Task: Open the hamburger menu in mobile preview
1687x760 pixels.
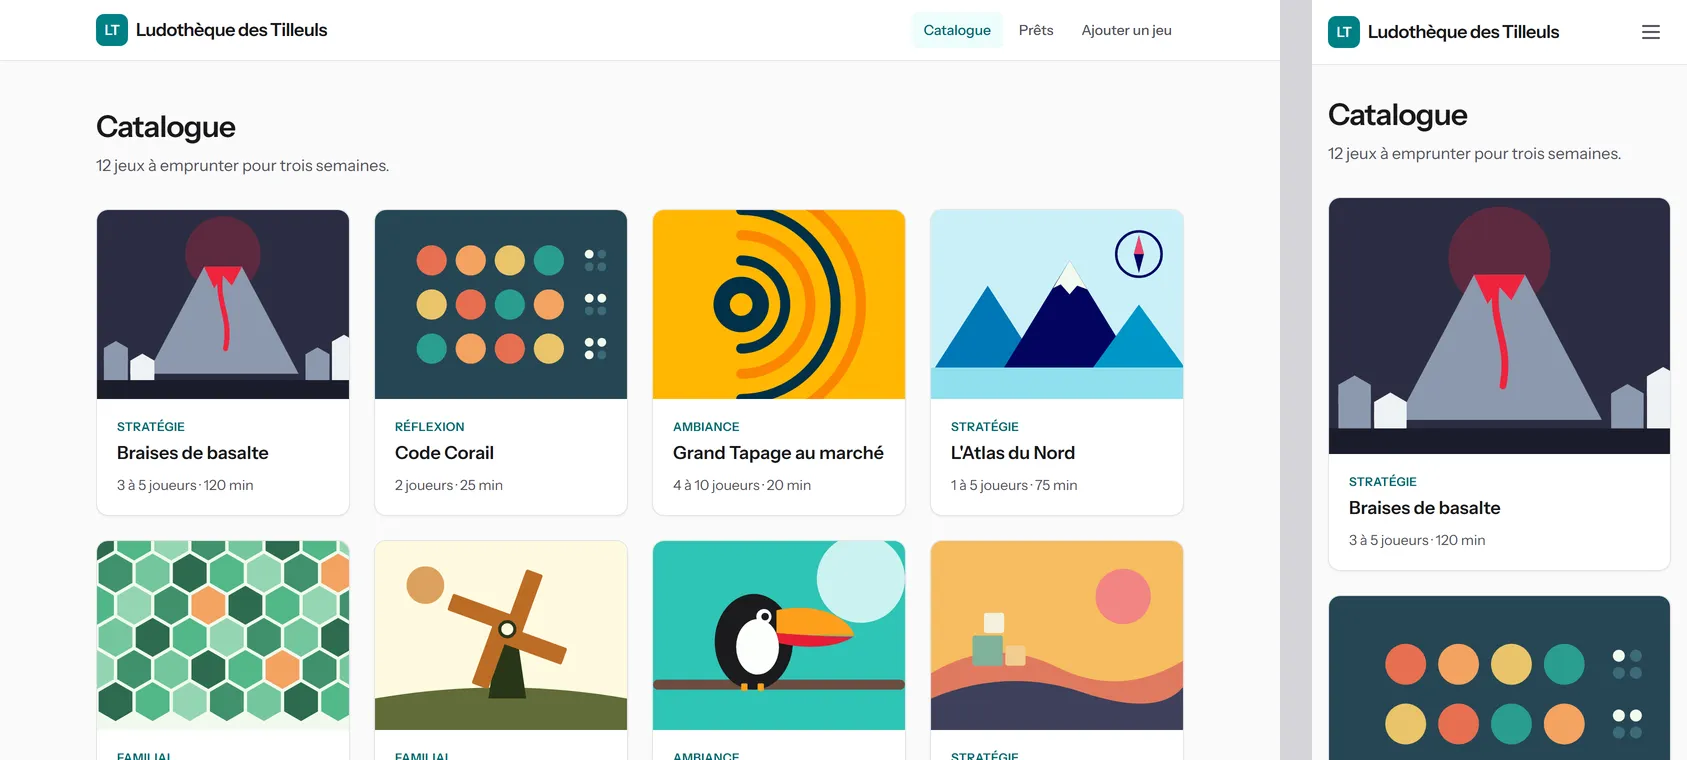Action: pyautogui.click(x=1651, y=32)
